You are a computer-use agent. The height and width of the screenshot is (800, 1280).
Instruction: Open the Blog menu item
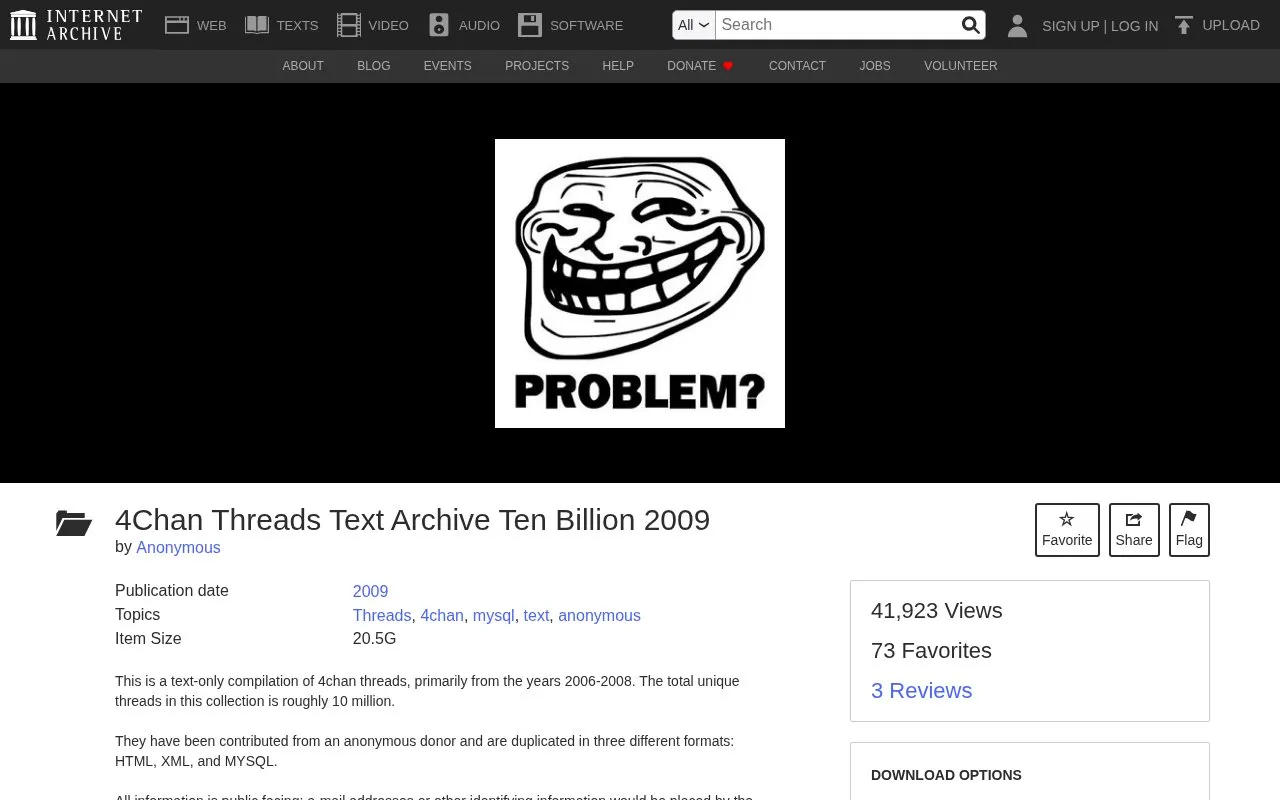click(374, 66)
